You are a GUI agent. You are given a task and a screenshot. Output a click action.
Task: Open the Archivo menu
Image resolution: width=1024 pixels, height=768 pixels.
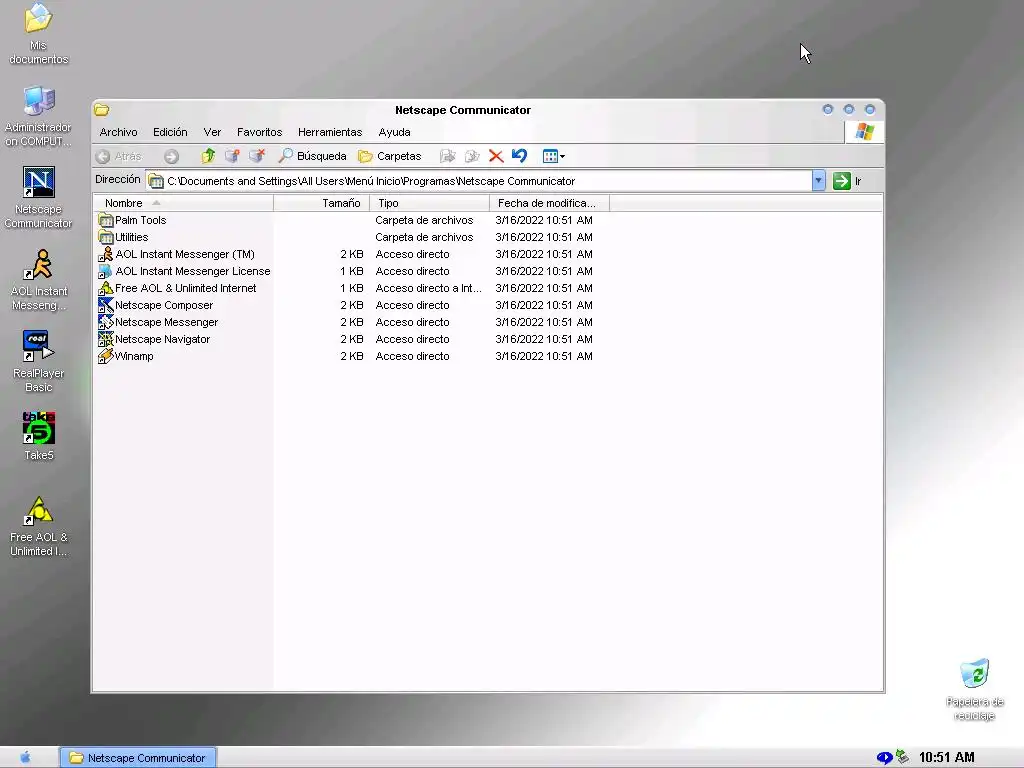point(118,132)
